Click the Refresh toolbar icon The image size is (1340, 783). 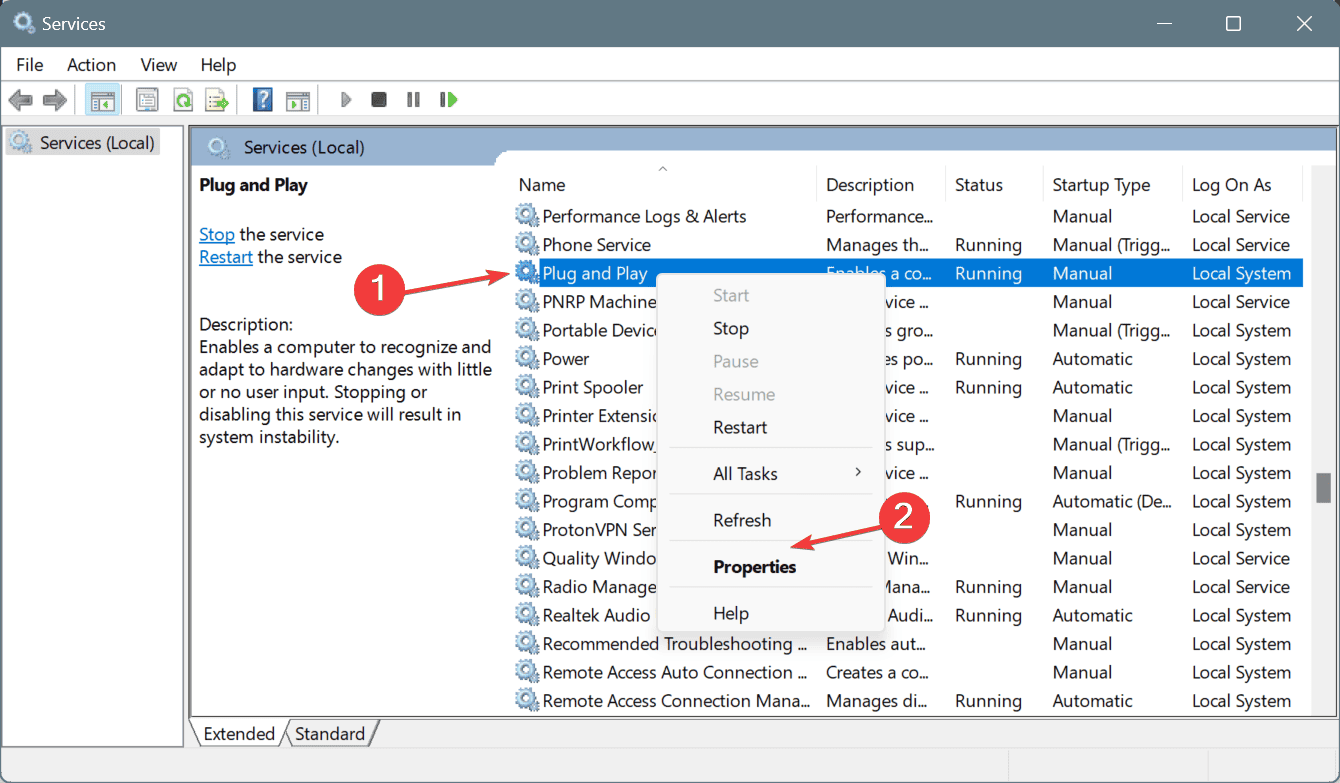[x=182, y=100]
